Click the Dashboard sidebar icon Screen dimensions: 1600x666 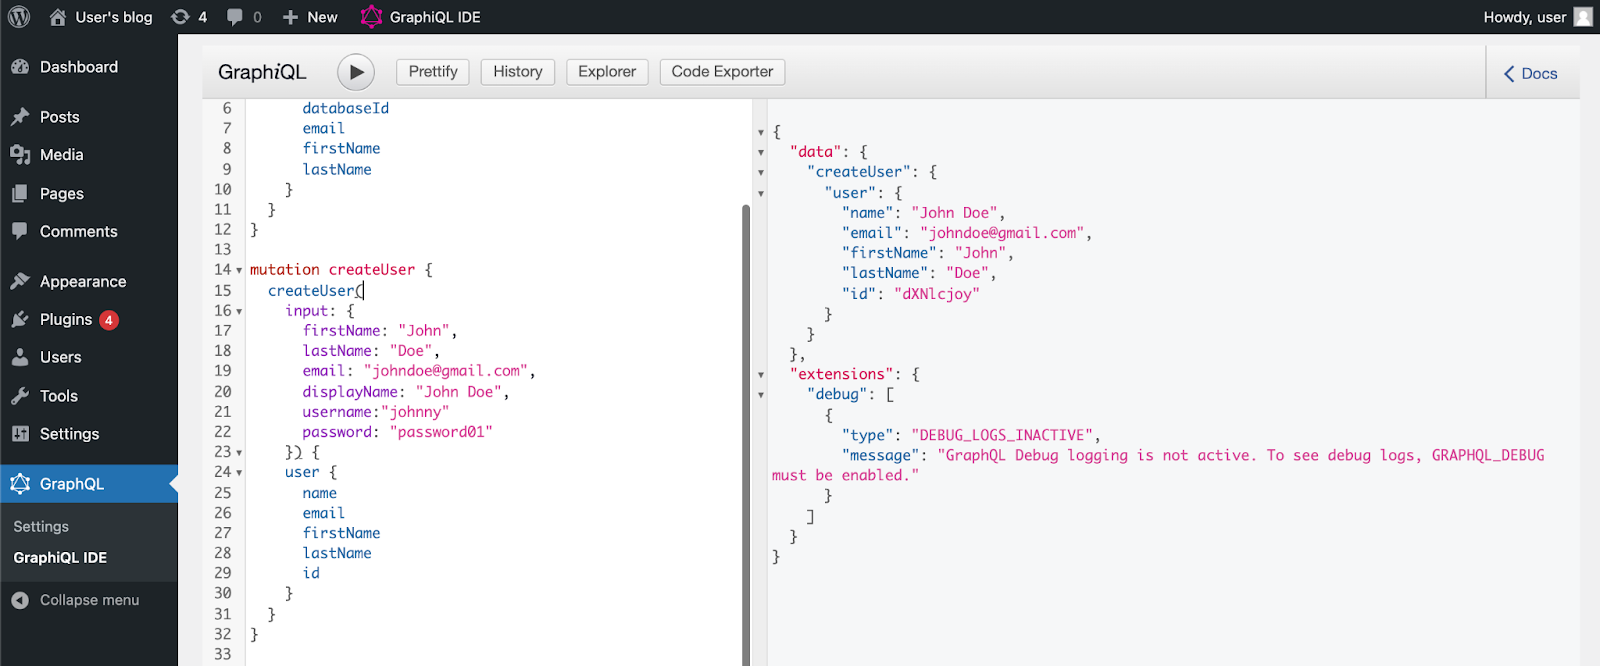coord(20,67)
